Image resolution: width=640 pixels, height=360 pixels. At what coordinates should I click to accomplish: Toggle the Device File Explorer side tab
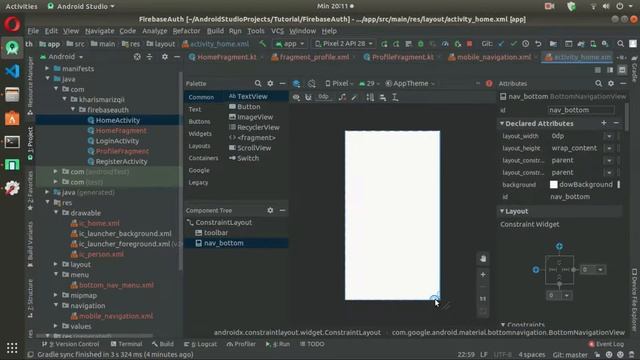tap(635, 300)
